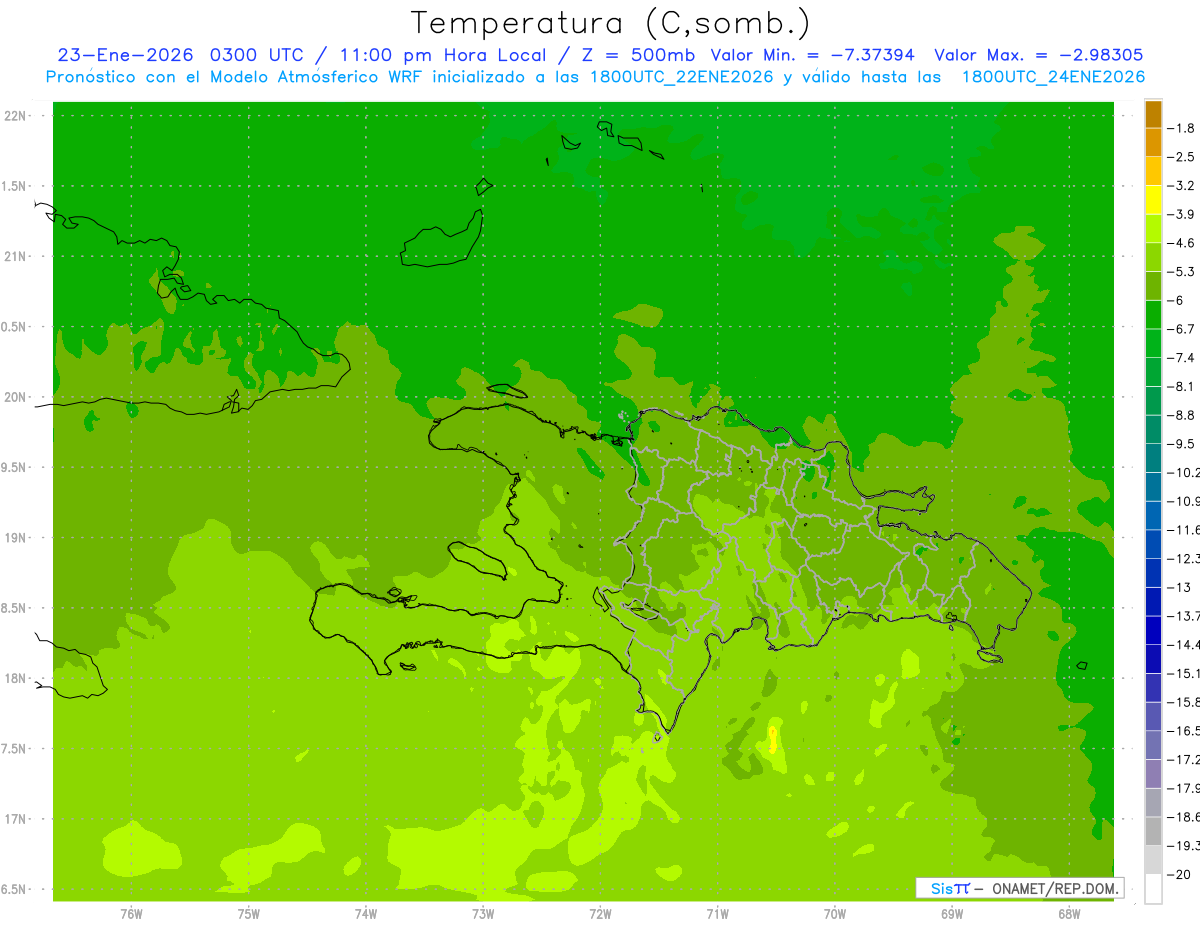Screen dimensions: 1200x927
Task: Click the "70W" longitude label
Action: [x=835, y=913]
